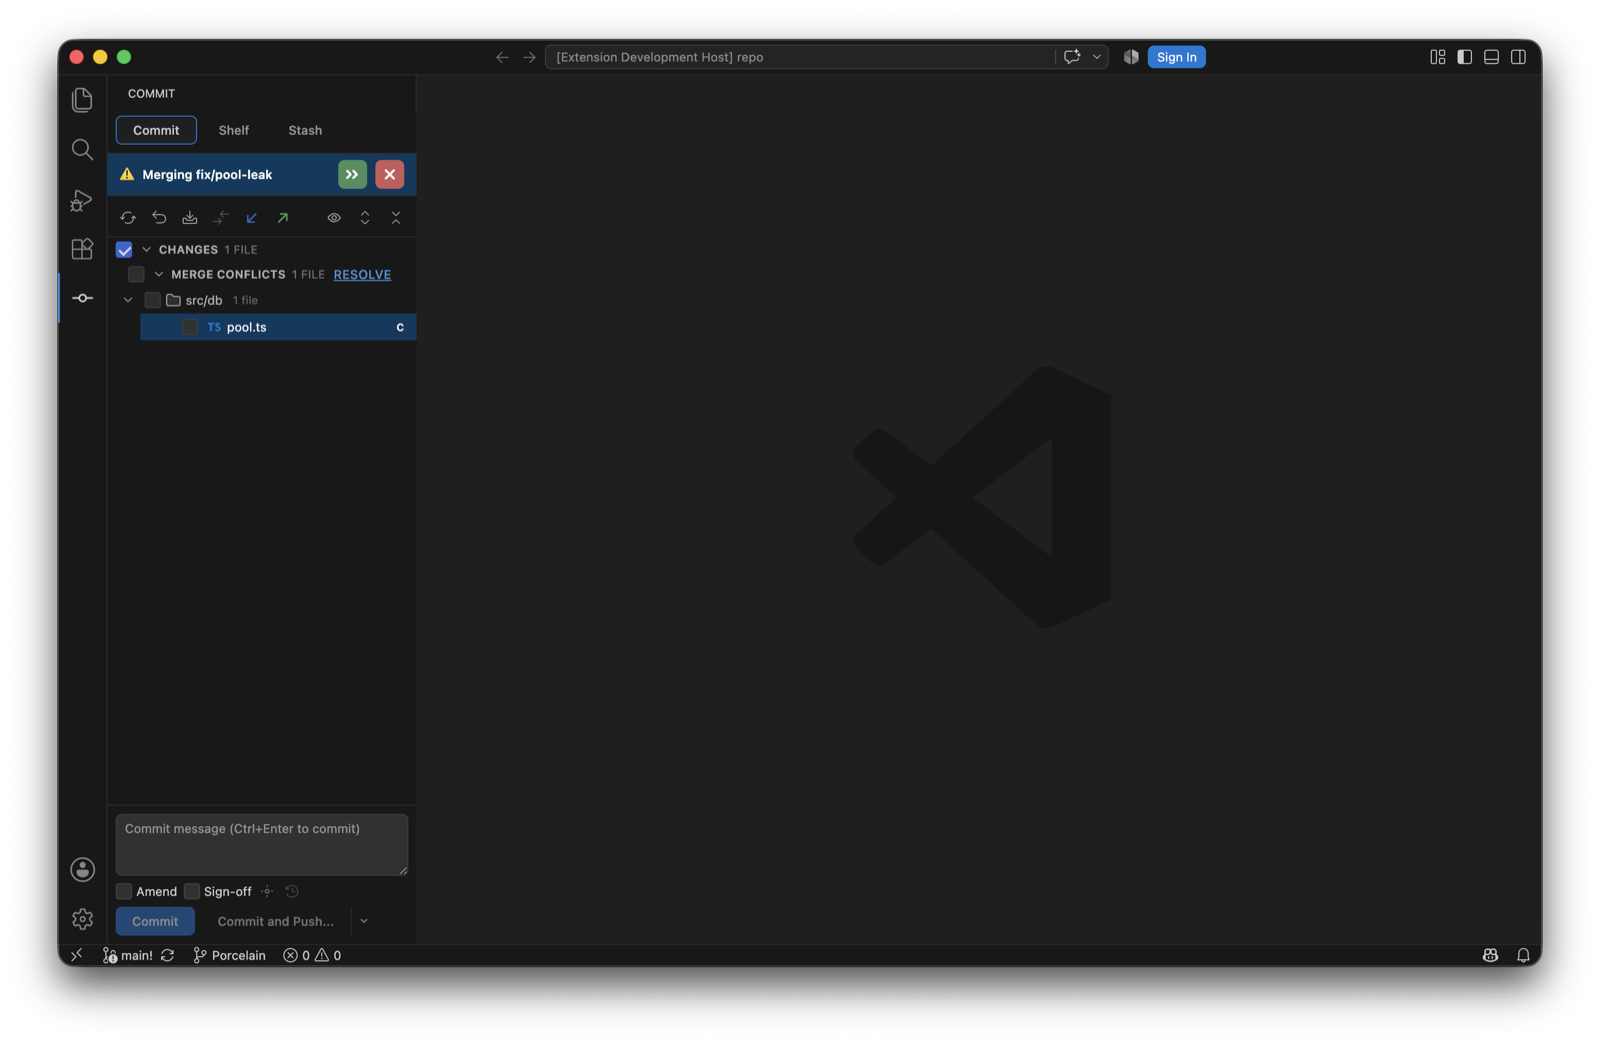Open the dropdown arrow beside the title bar chat icon

click(x=1097, y=57)
